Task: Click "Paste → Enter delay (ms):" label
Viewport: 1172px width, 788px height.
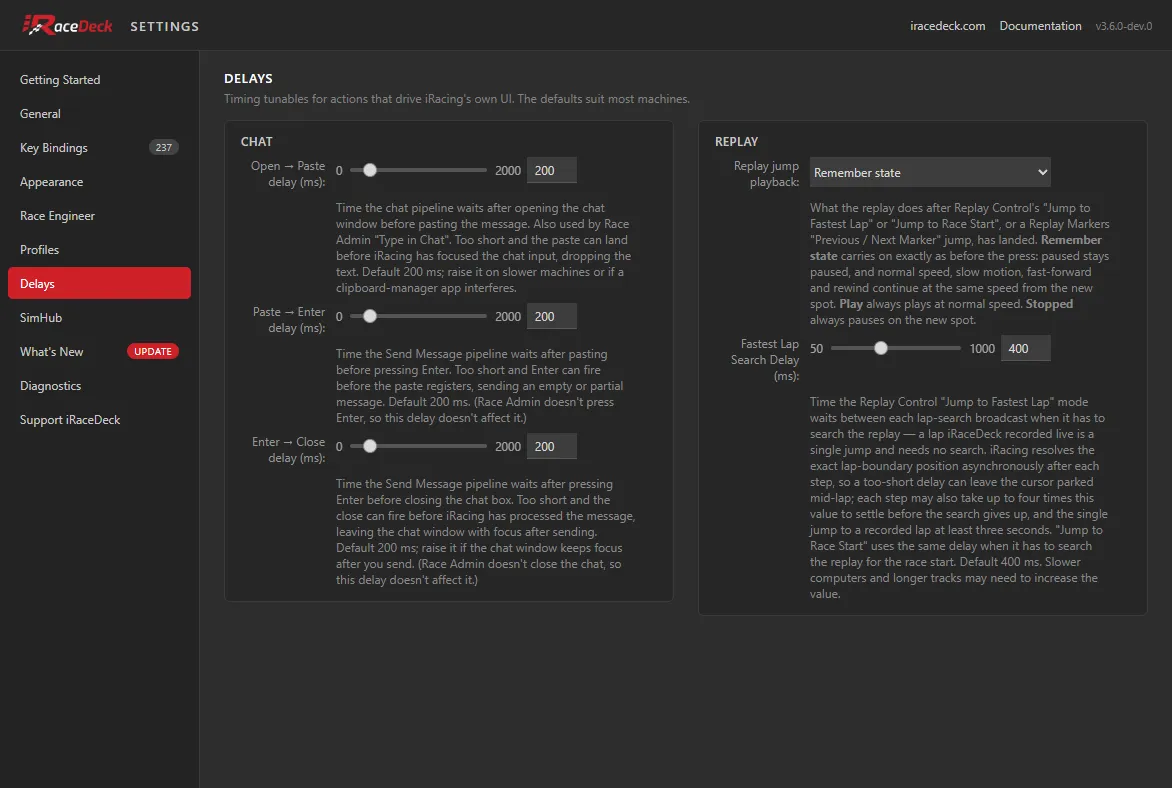Action: pyautogui.click(x=289, y=319)
